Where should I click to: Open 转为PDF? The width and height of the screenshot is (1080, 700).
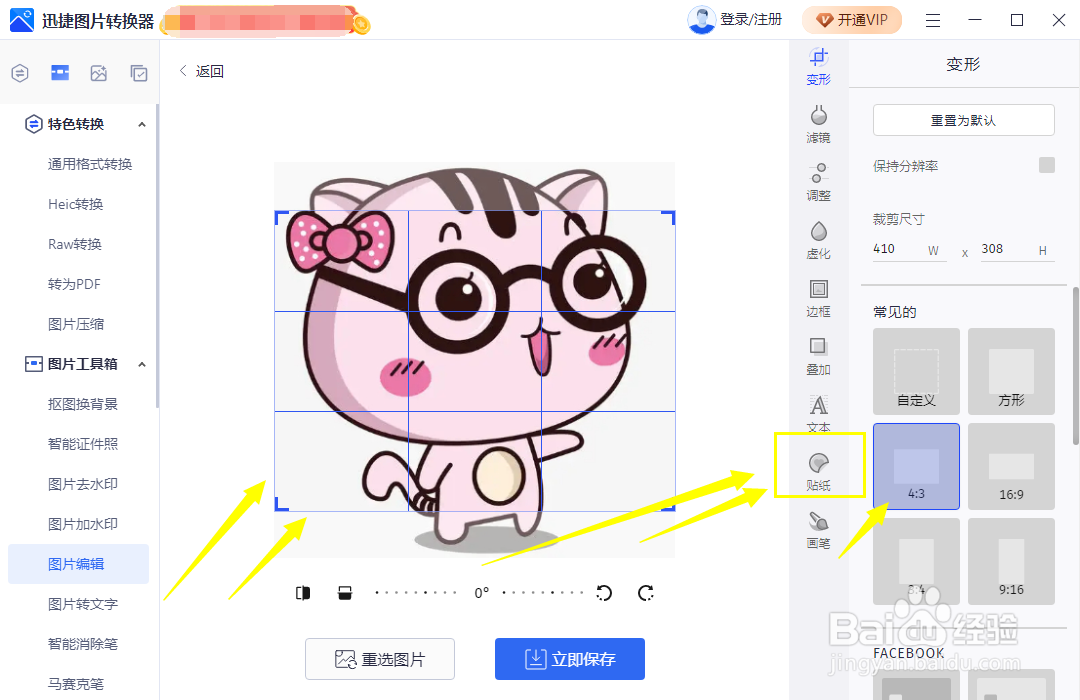tap(74, 284)
